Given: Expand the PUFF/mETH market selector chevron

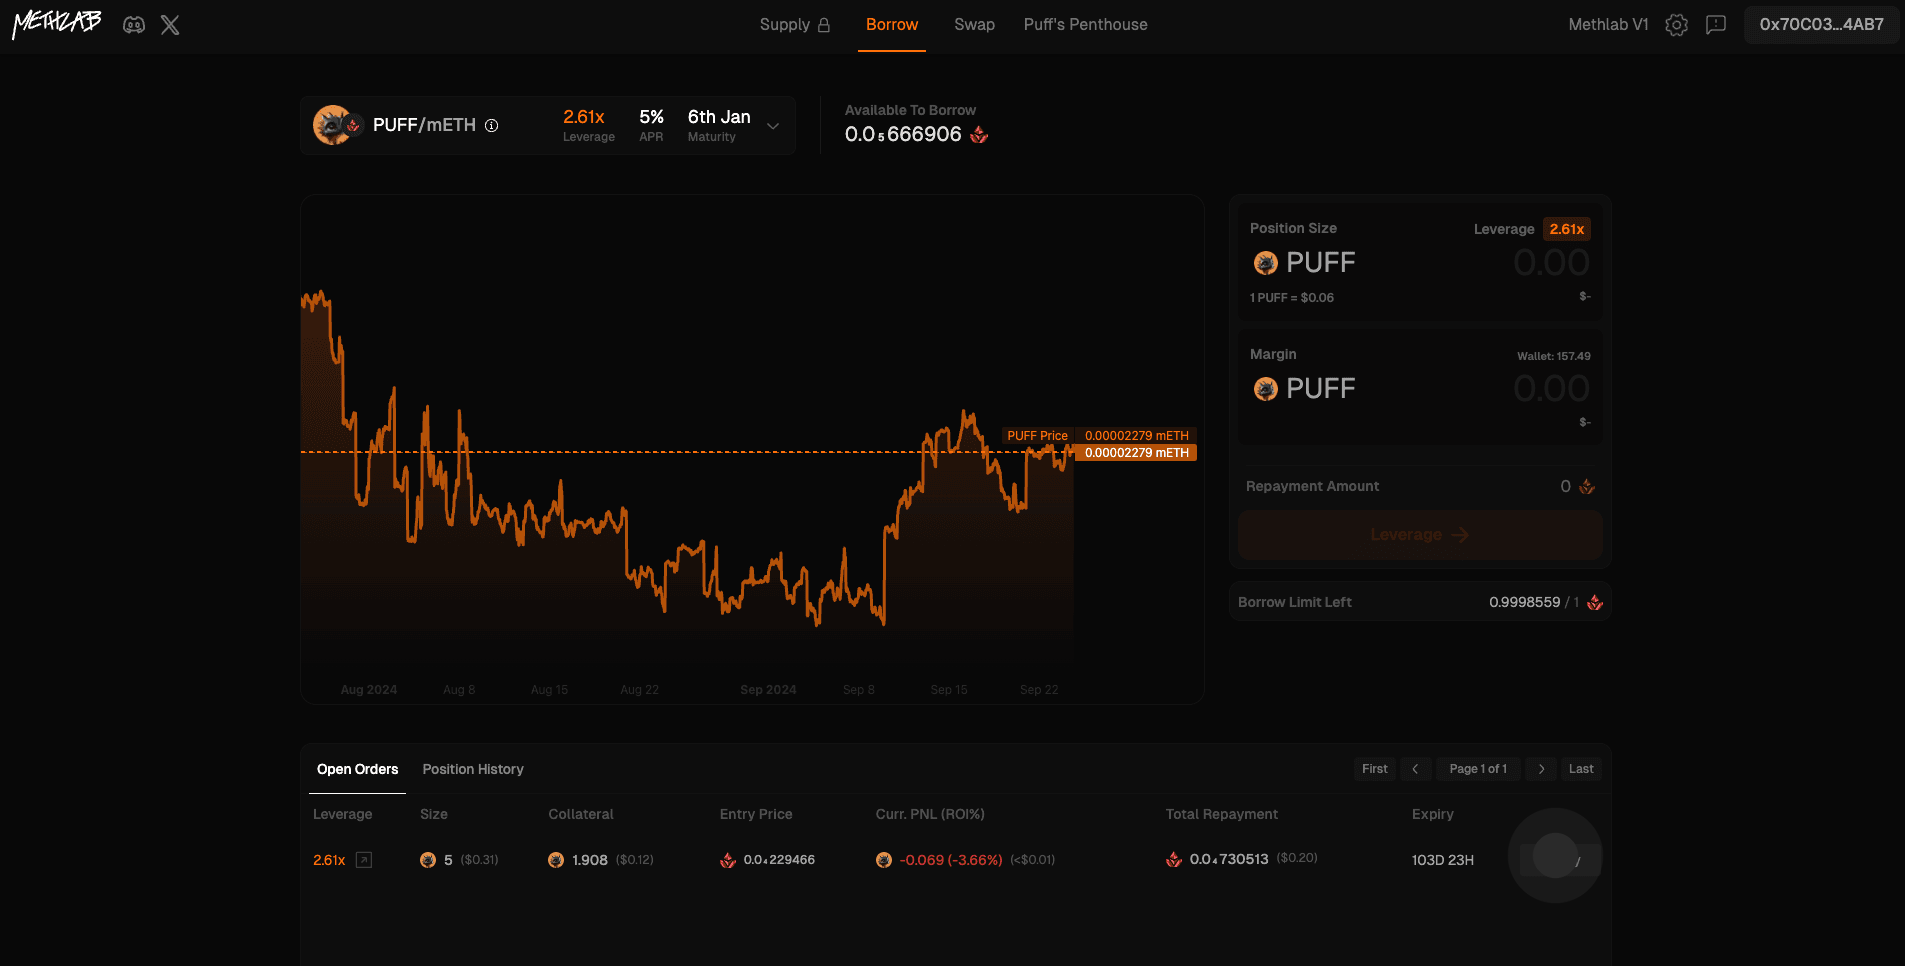Looking at the screenshot, I should pyautogui.click(x=773, y=126).
